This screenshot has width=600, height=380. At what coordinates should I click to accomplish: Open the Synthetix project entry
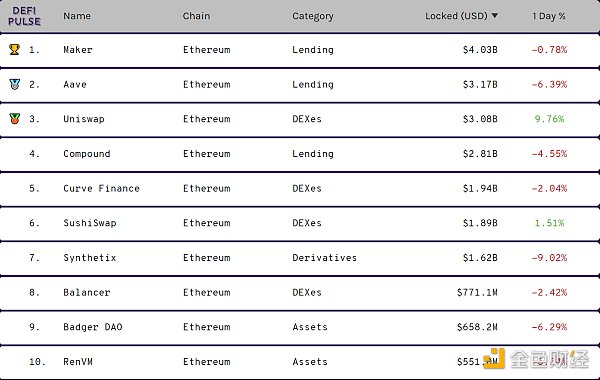click(90, 258)
